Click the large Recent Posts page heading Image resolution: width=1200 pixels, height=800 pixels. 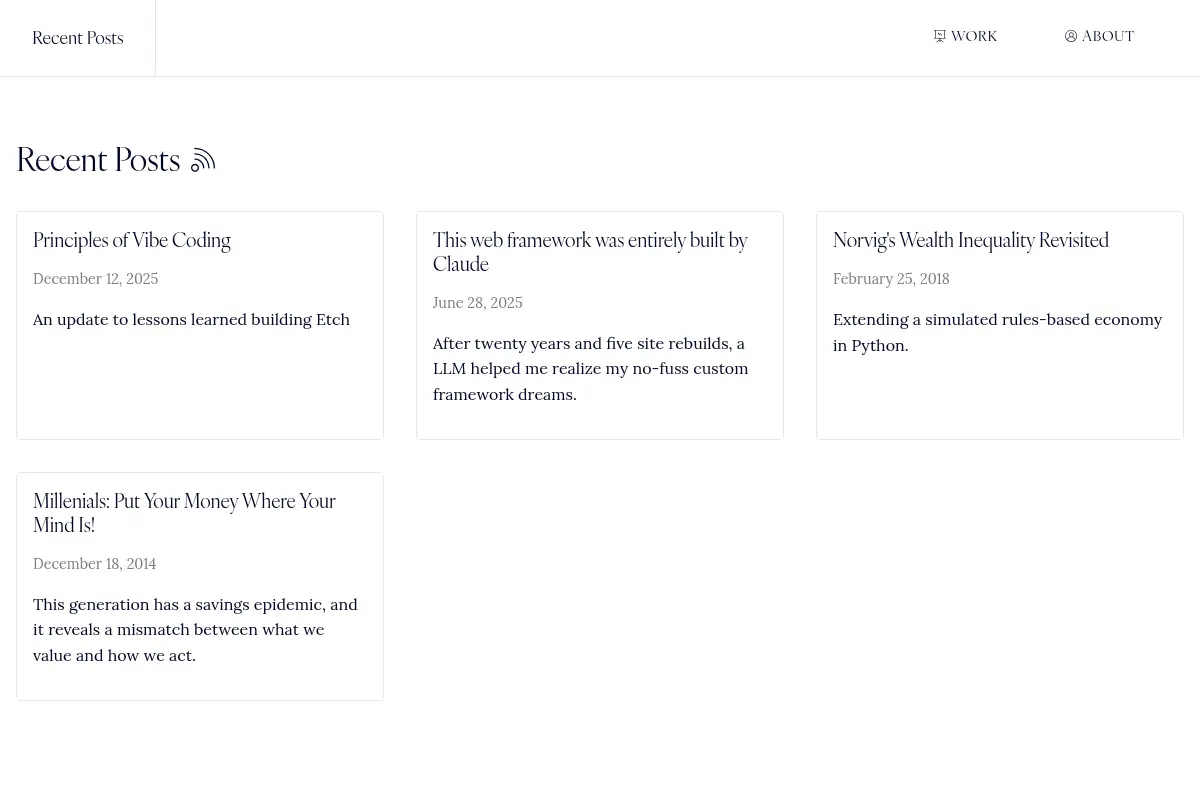tap(98, 160)
